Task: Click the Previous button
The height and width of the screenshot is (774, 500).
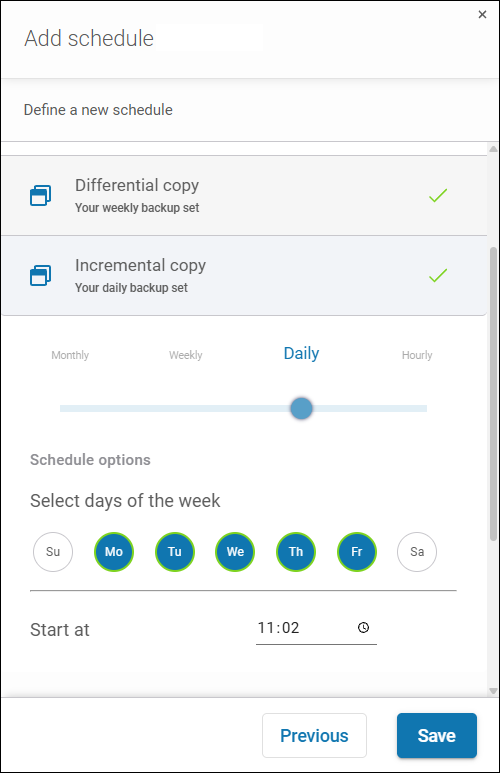Action: [314, 735]
